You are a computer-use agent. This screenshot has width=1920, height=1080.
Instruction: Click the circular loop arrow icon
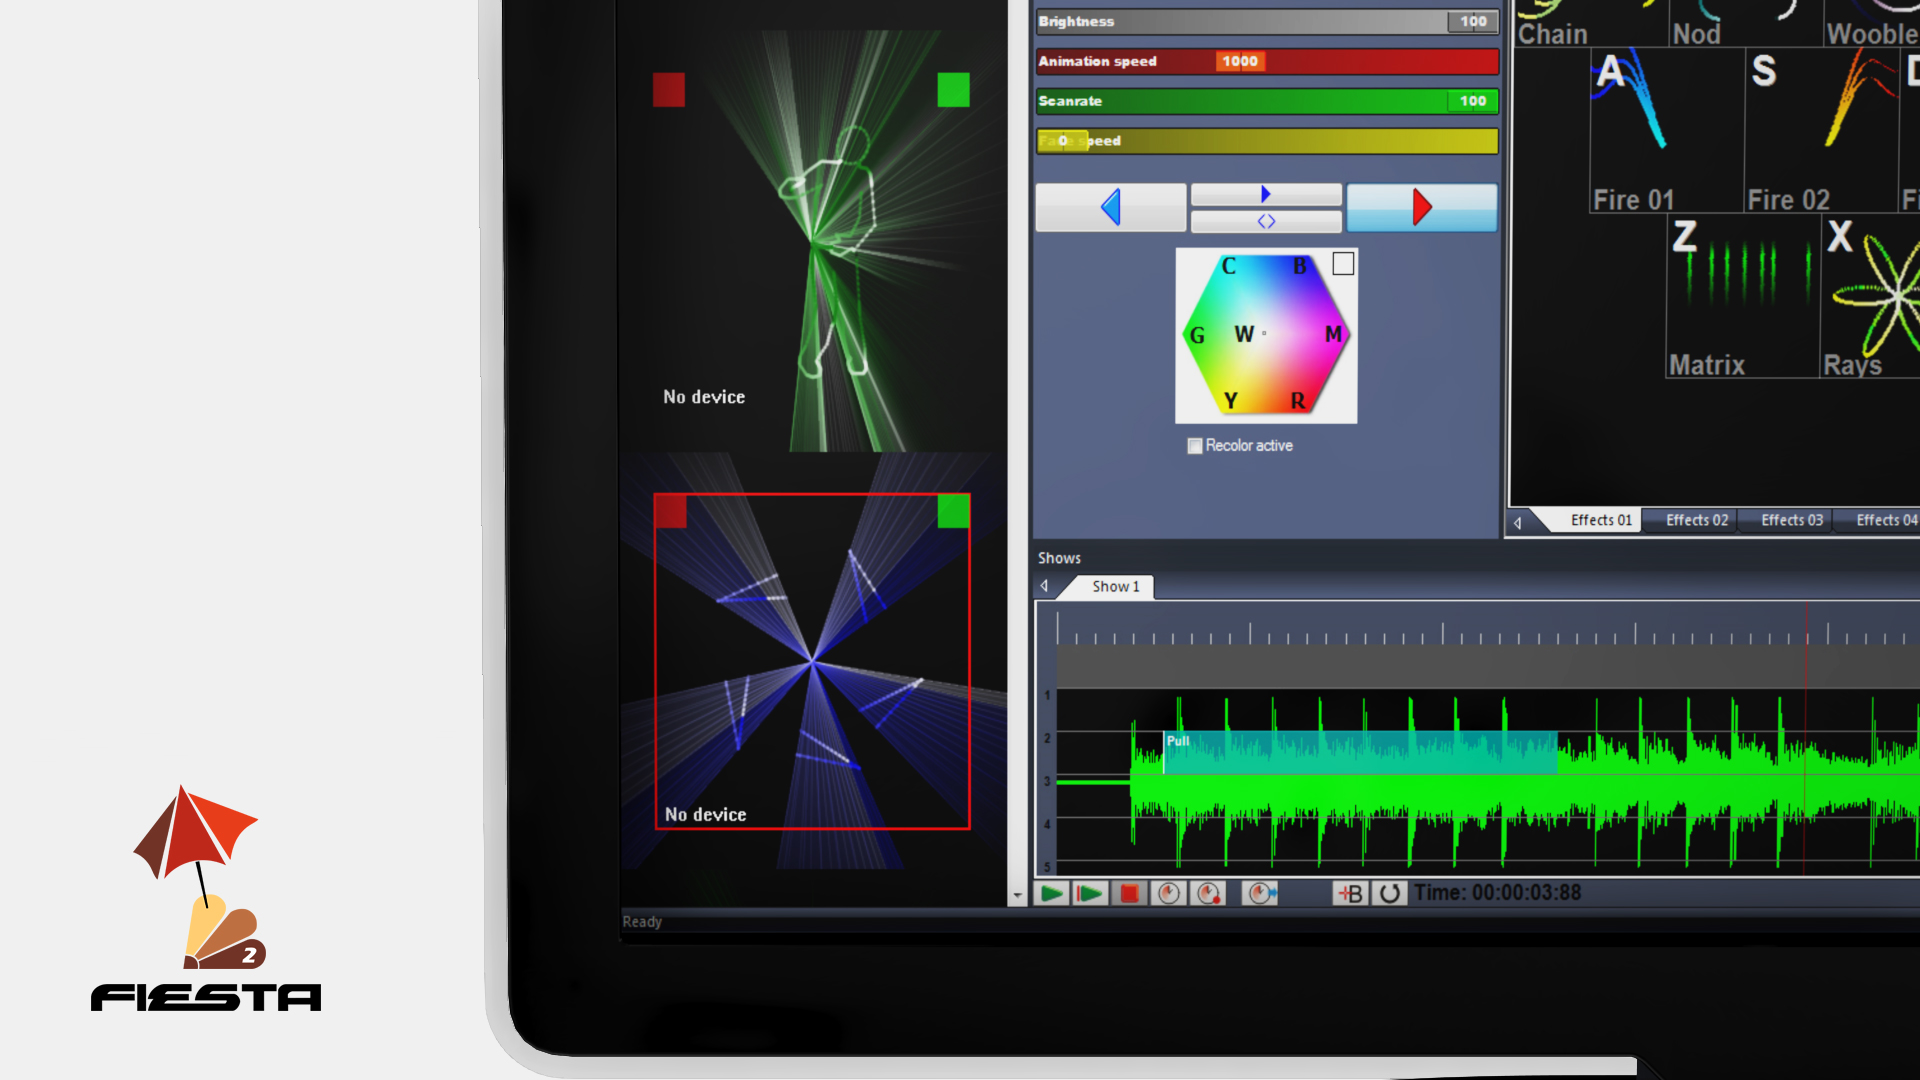pyautogui.click(x=1390, y=893)
